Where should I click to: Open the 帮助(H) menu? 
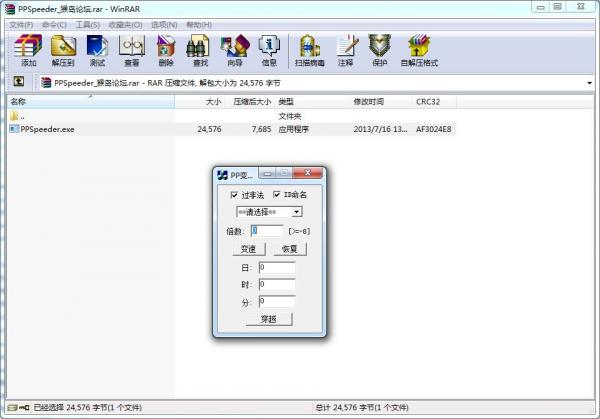(199, 25)
